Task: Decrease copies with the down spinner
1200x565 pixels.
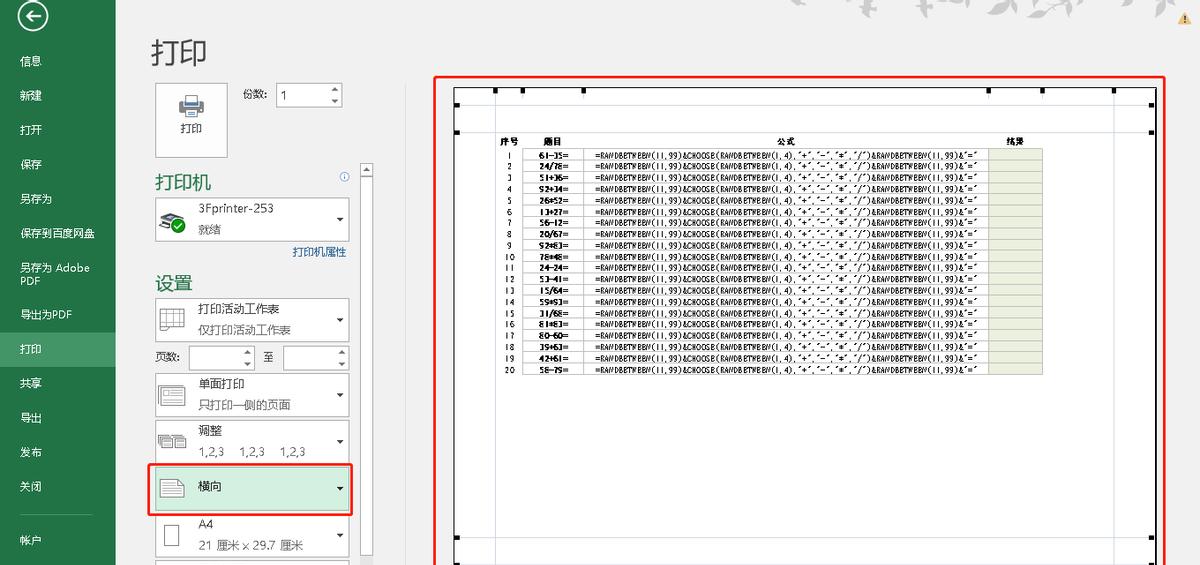Action: (335, 101)
